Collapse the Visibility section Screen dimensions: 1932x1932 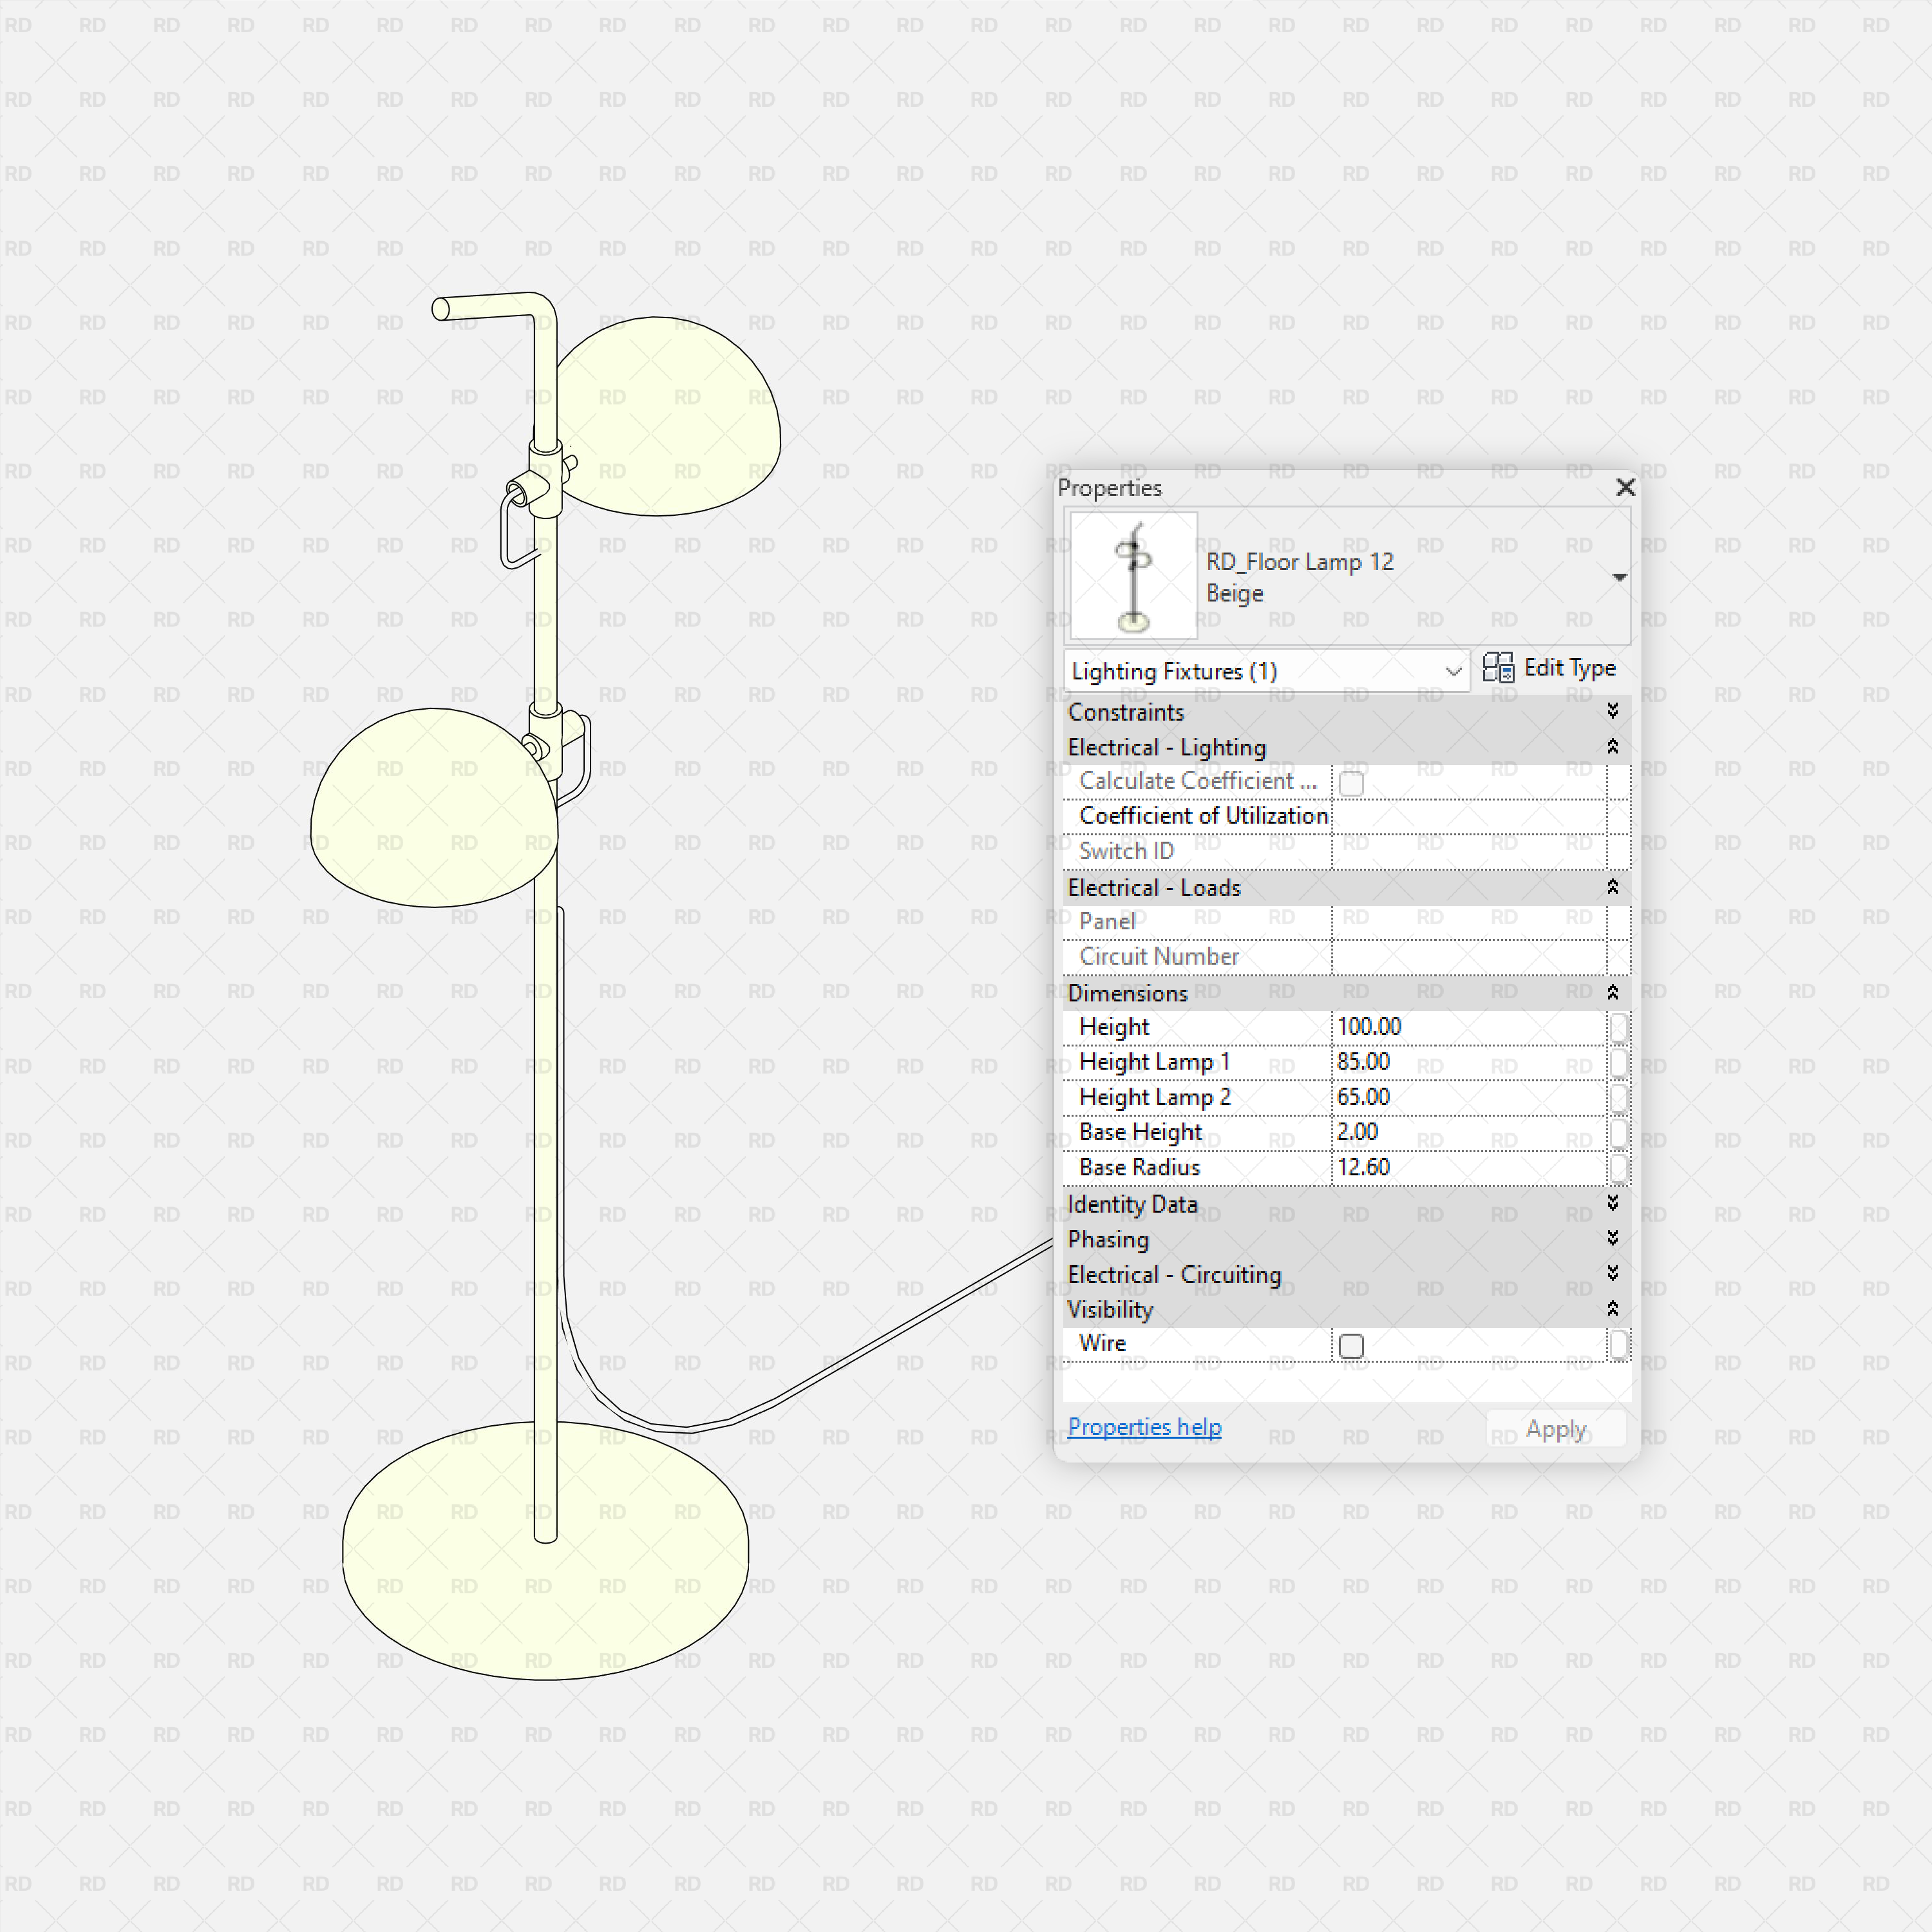point(1612,1308)
